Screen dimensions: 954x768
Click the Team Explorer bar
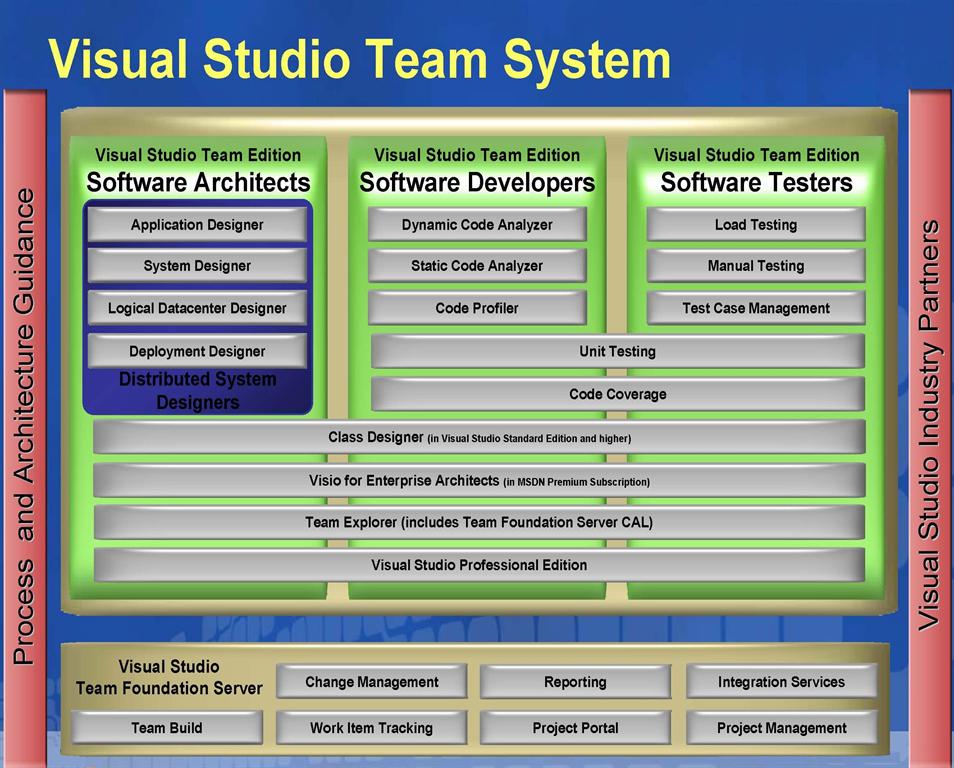[x=479, y=522]
